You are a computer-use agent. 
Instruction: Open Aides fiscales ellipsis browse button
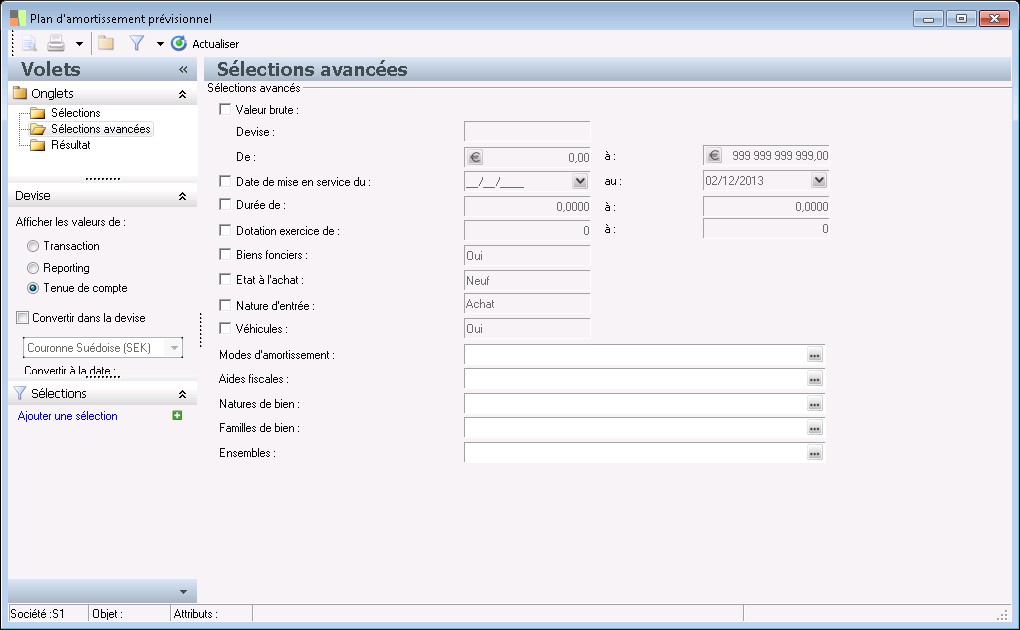[x=814, y=379]
